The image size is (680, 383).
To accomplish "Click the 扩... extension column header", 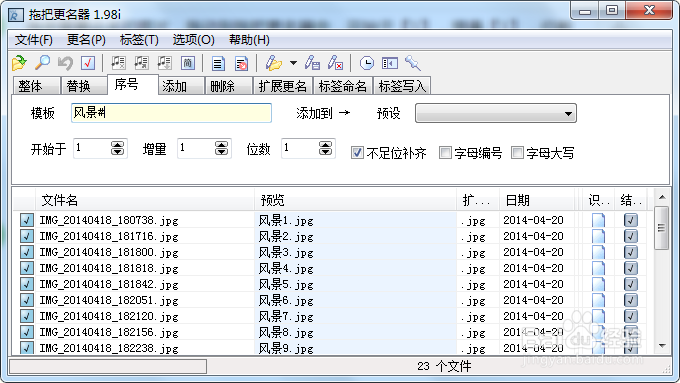I will click(x=478, y=200).
